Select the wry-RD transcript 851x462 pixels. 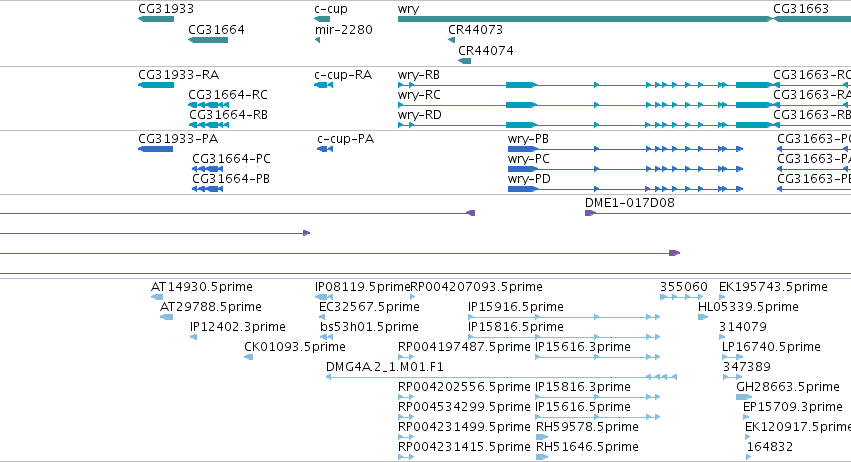[586, 125]
